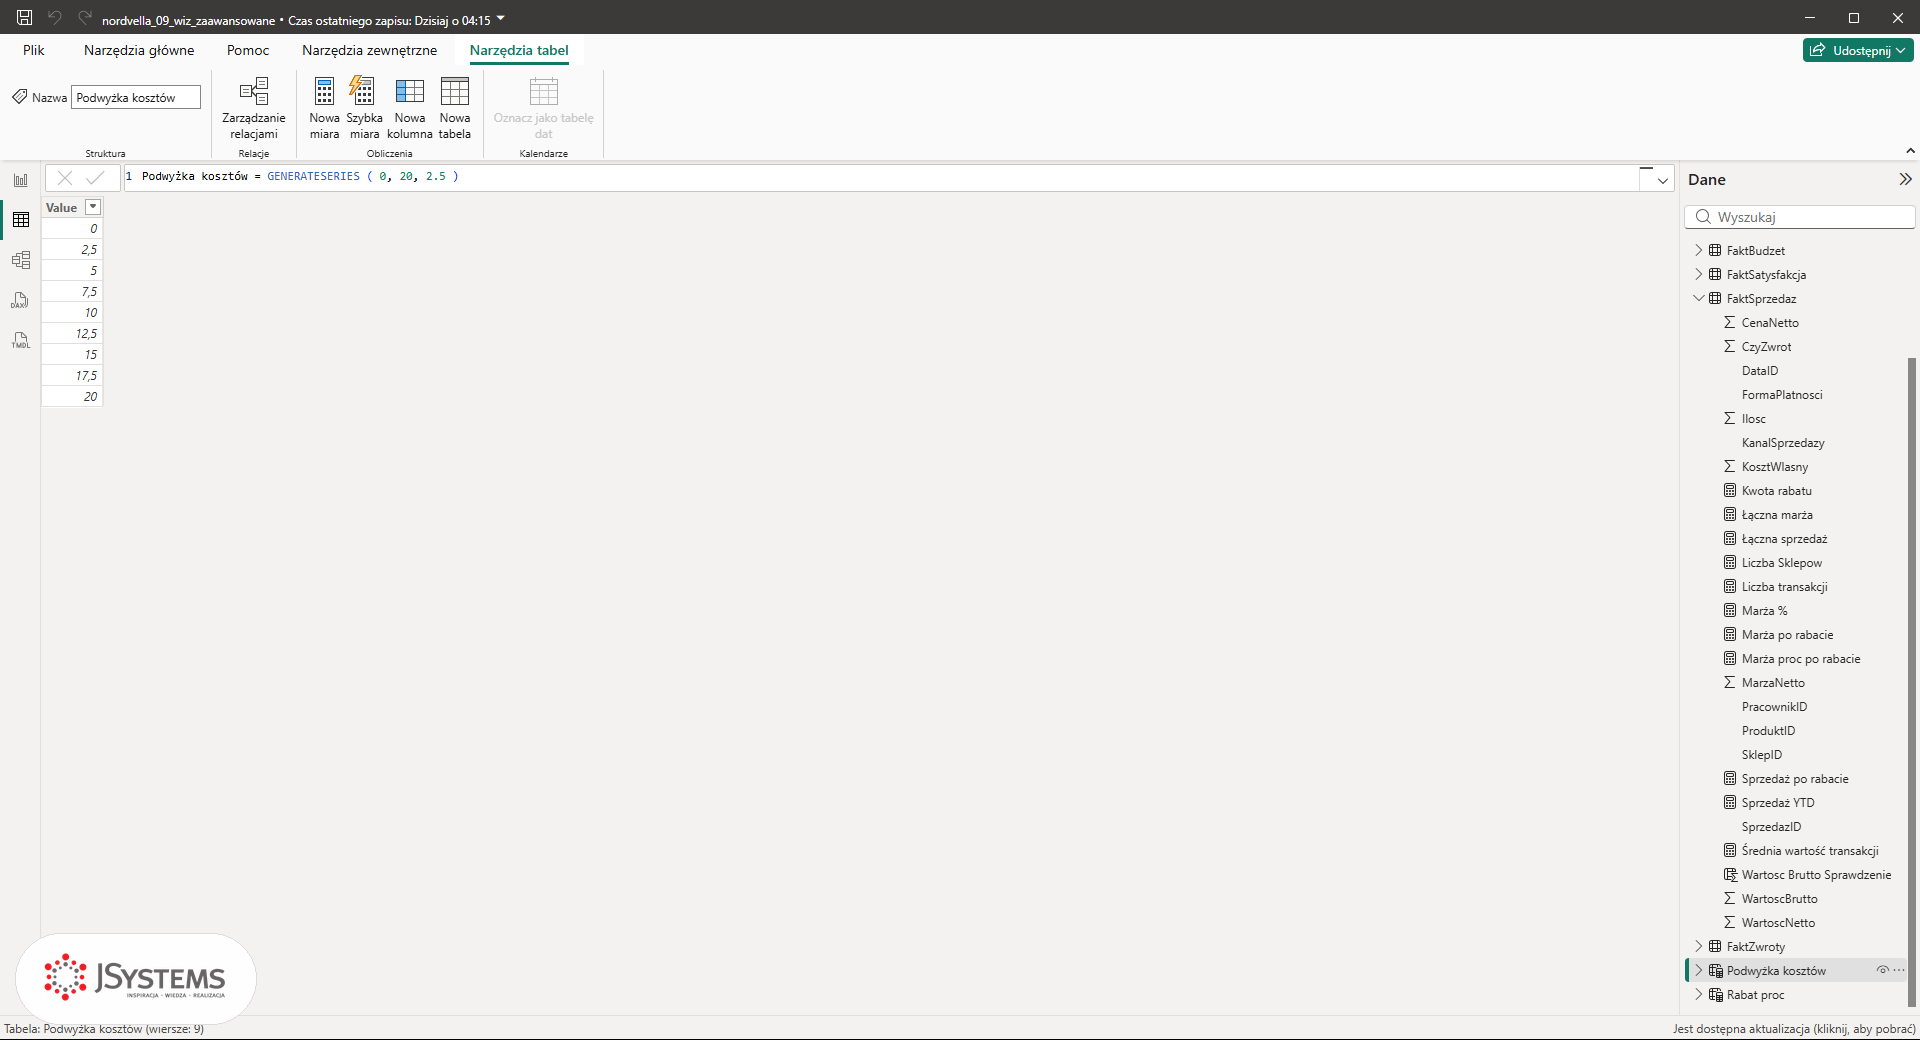Expand the FaktBudzet table
1920x1040 pixels.
[x=1698, y=250]
